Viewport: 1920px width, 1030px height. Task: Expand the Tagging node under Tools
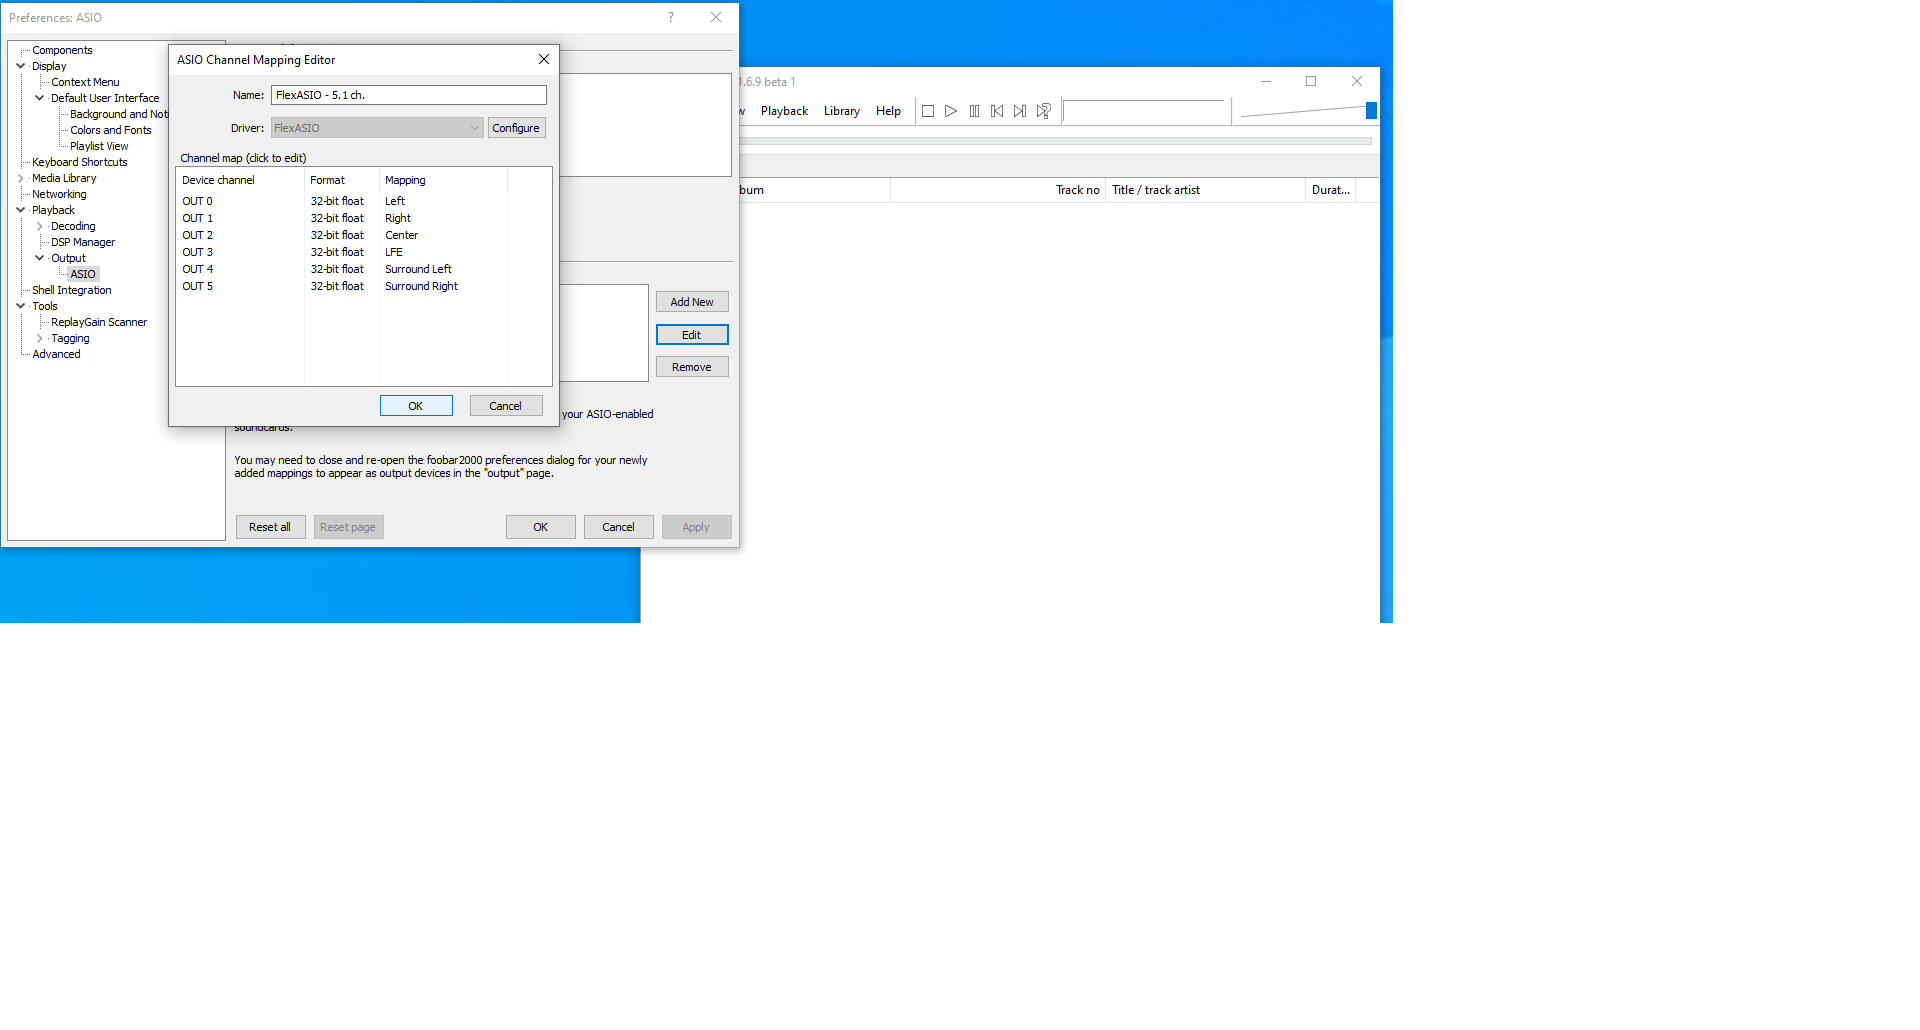tap(40, 338)
